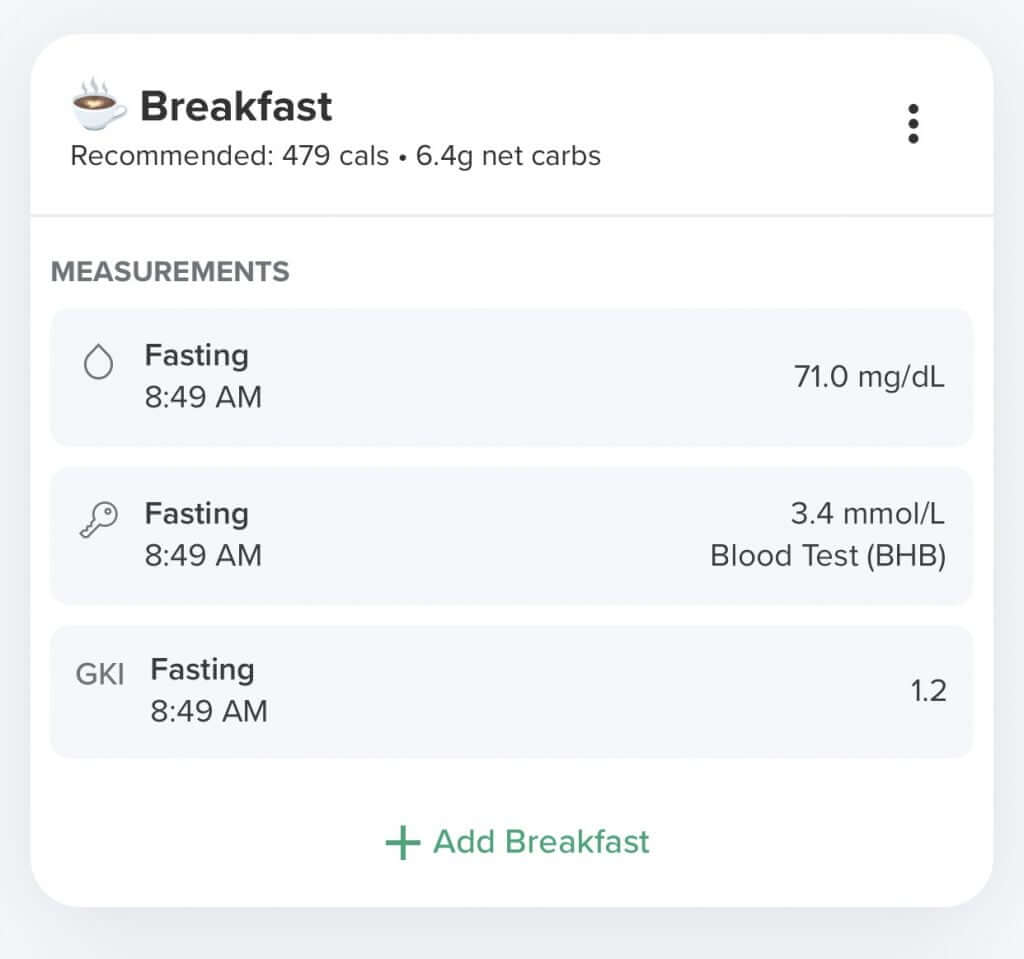Select the 71.0 mg/dL glucose value
1024x959 pixels.
[x=869, y=377]
